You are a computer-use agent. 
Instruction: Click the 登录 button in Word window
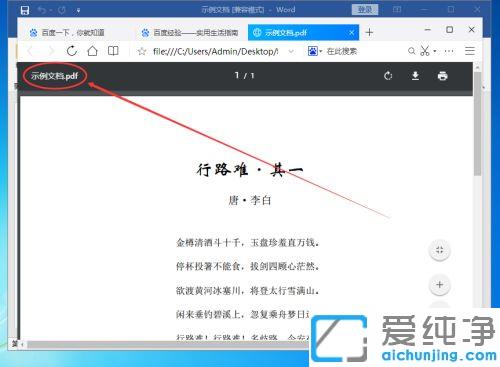365,10
